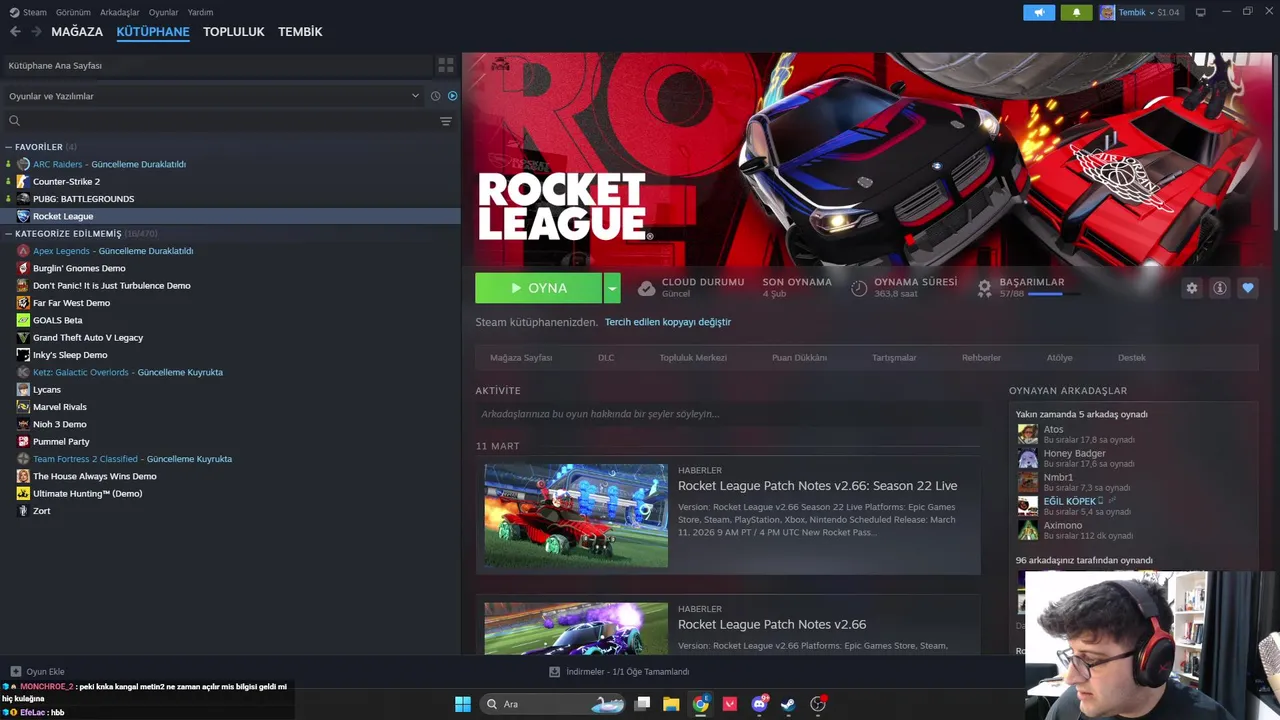Image resolution: width=1280 pixels, height=720 pixels.
Task: Open Season 22 patch notes thumbnail
Action: pos(576,516)
